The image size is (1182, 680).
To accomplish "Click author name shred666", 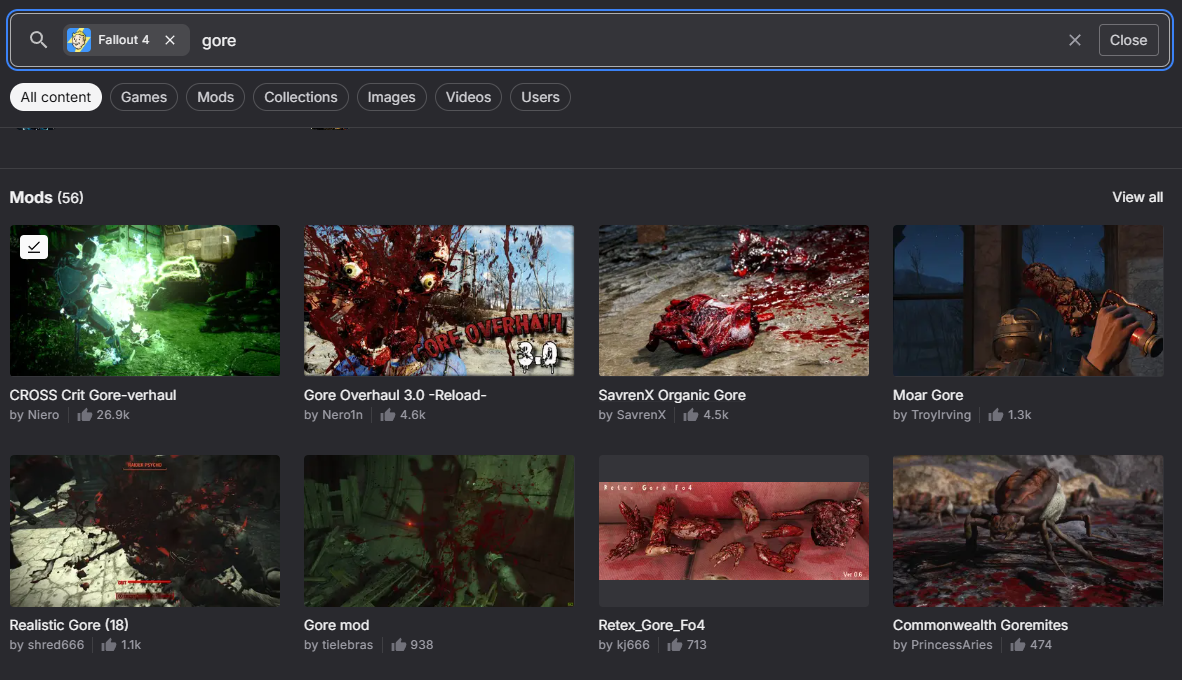I will coord(56,645).
